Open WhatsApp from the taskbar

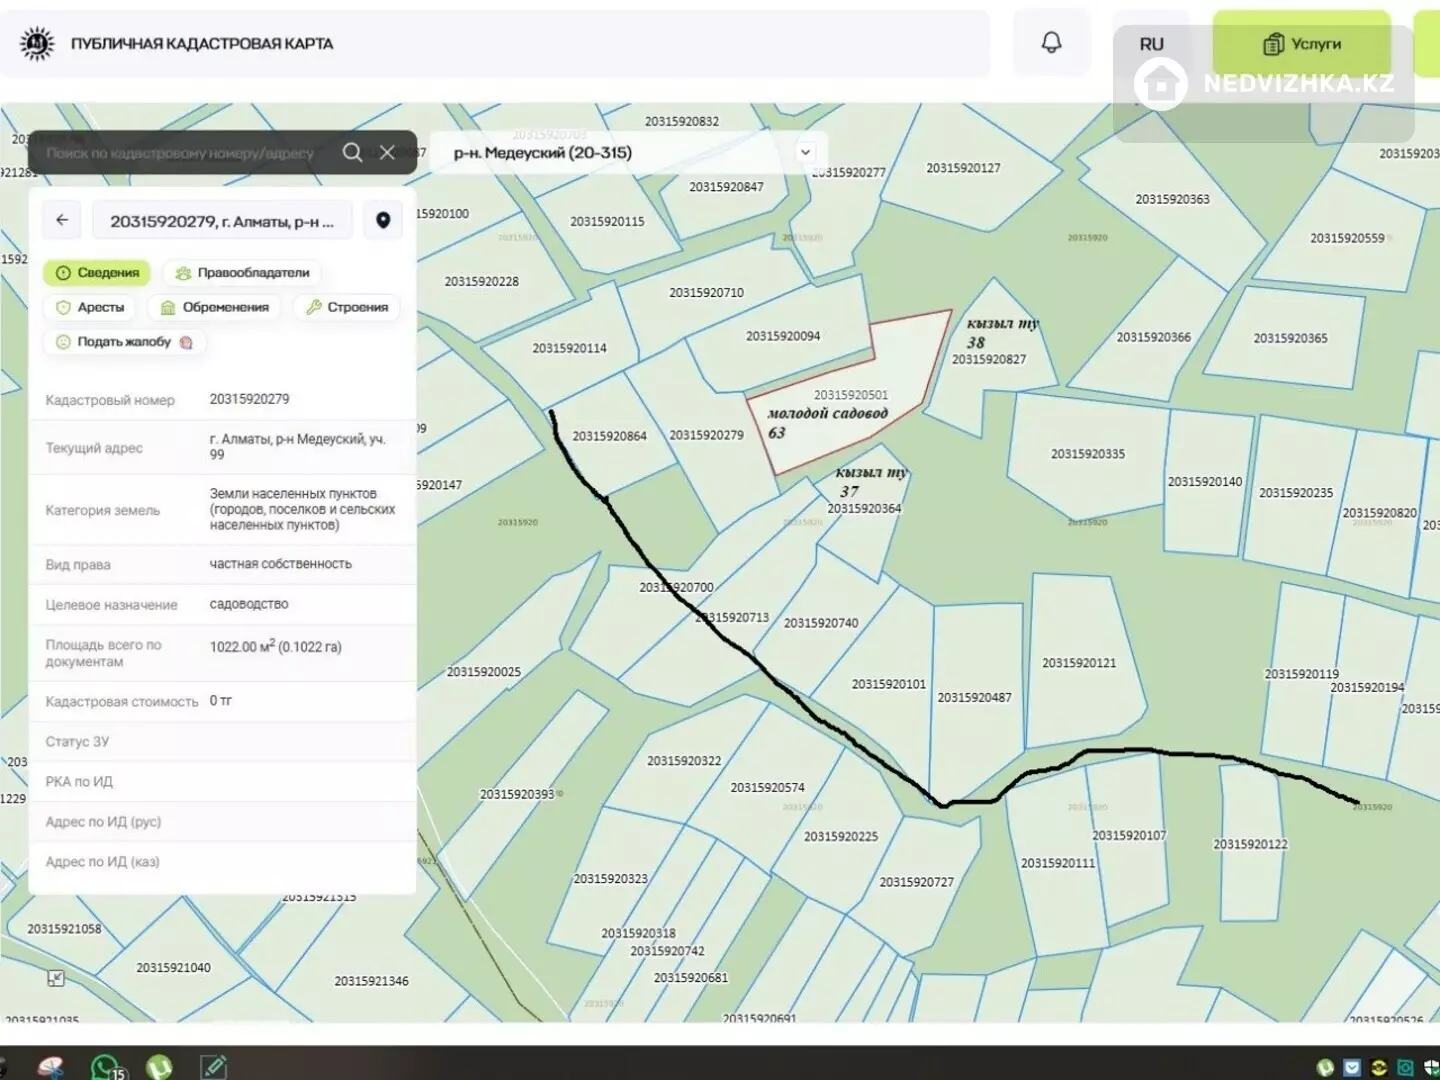click(x=106, y=1066)
